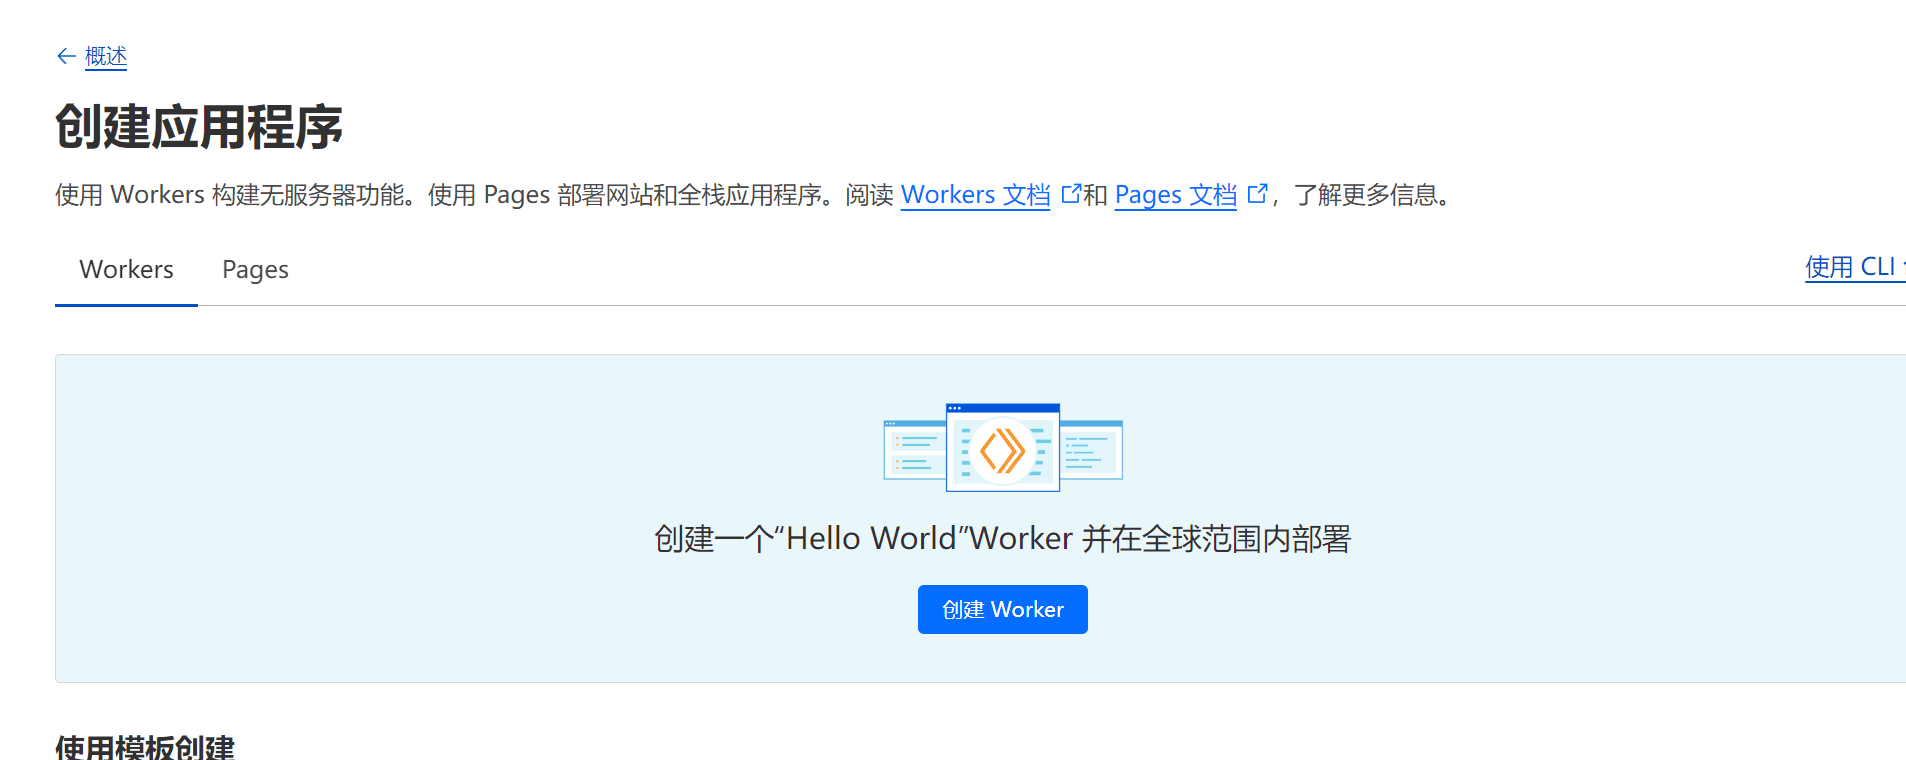This screenshot has width=1906, height=760.
Task: Open the Pages 文档 documentation link
Action: click(1175, 194)
